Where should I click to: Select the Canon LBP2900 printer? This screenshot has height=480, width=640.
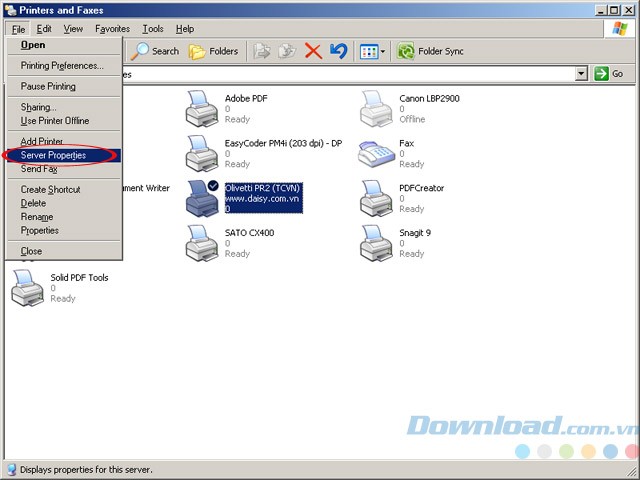(x=376, y=108)
